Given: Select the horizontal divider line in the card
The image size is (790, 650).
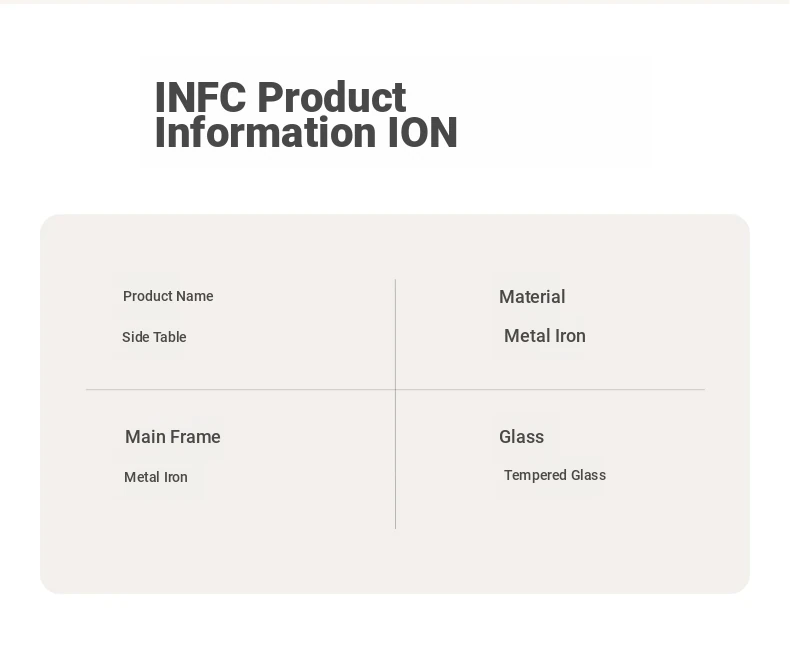Looking at the screenshot, I should point(240,389).
